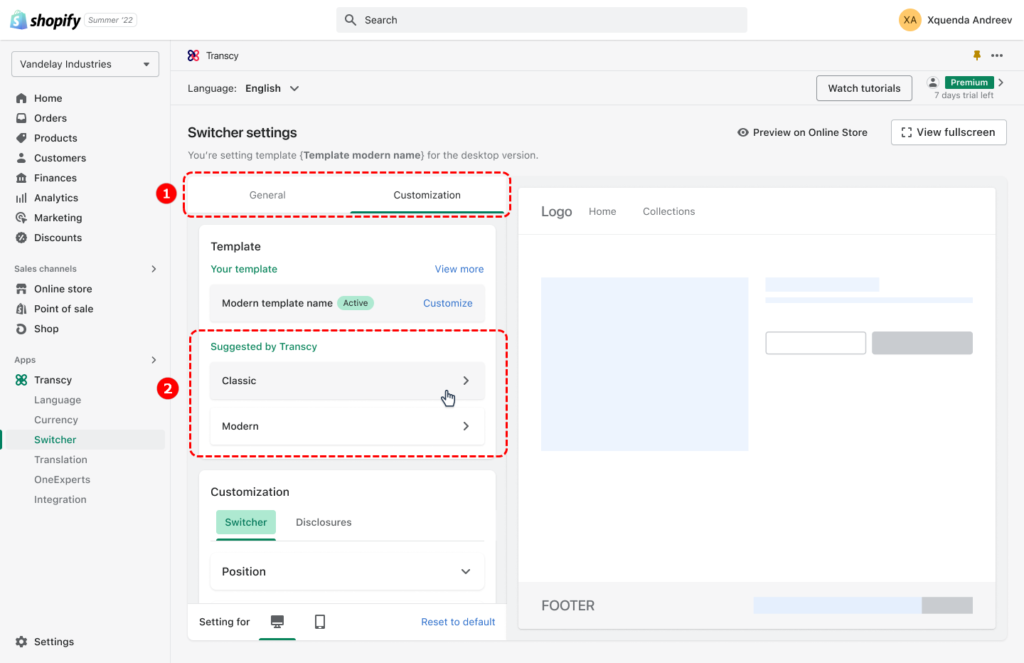Click the Products tag icon

click(x=22, y=138)
